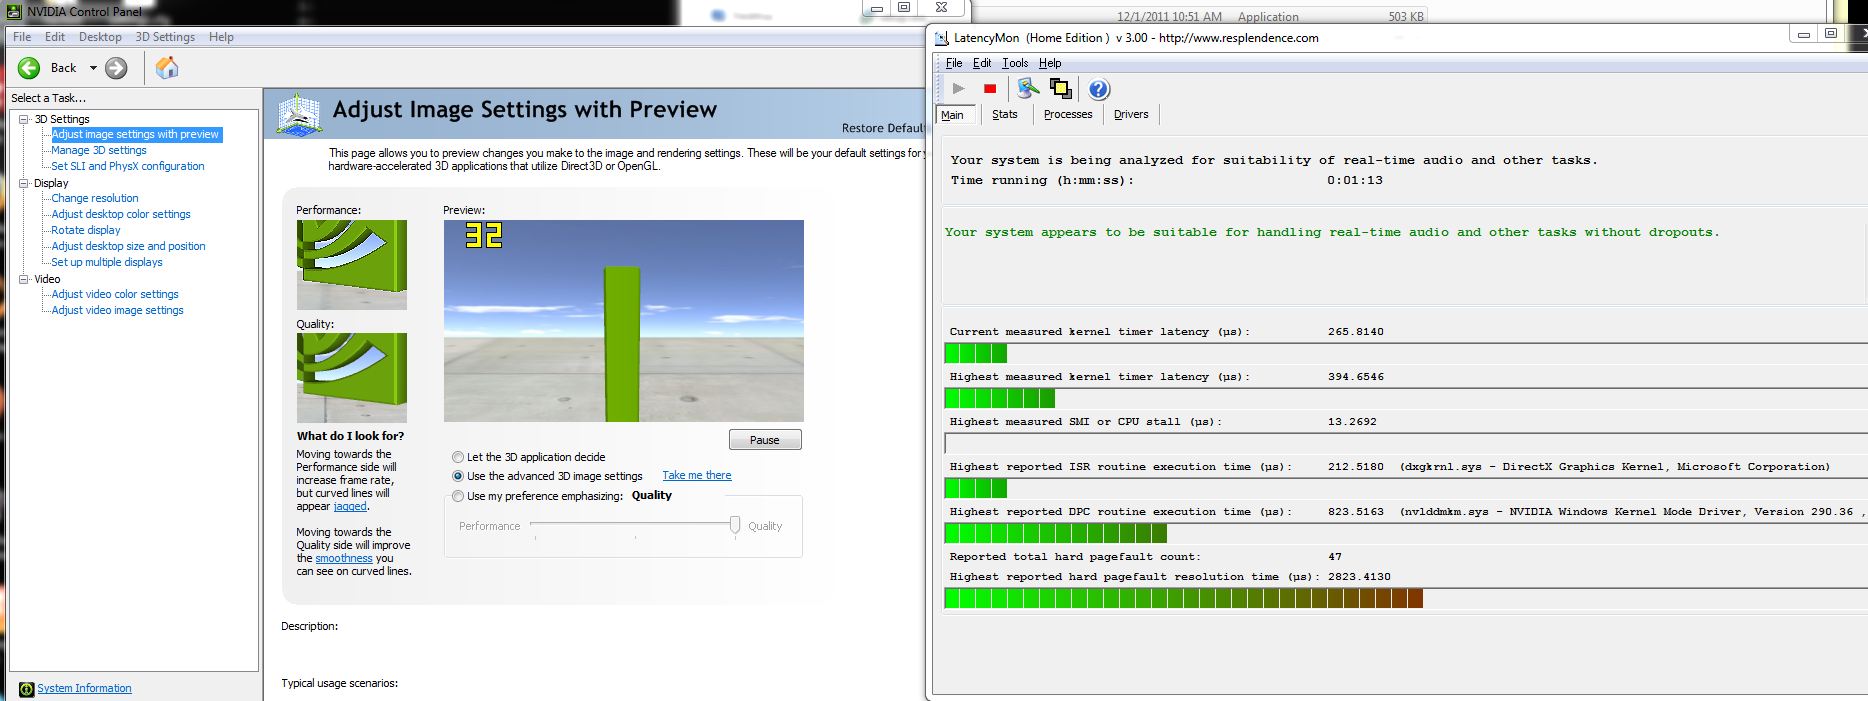Click the 'jagged' help link
The width and height of the screenshot is (1868, 701).
(350, 506)
